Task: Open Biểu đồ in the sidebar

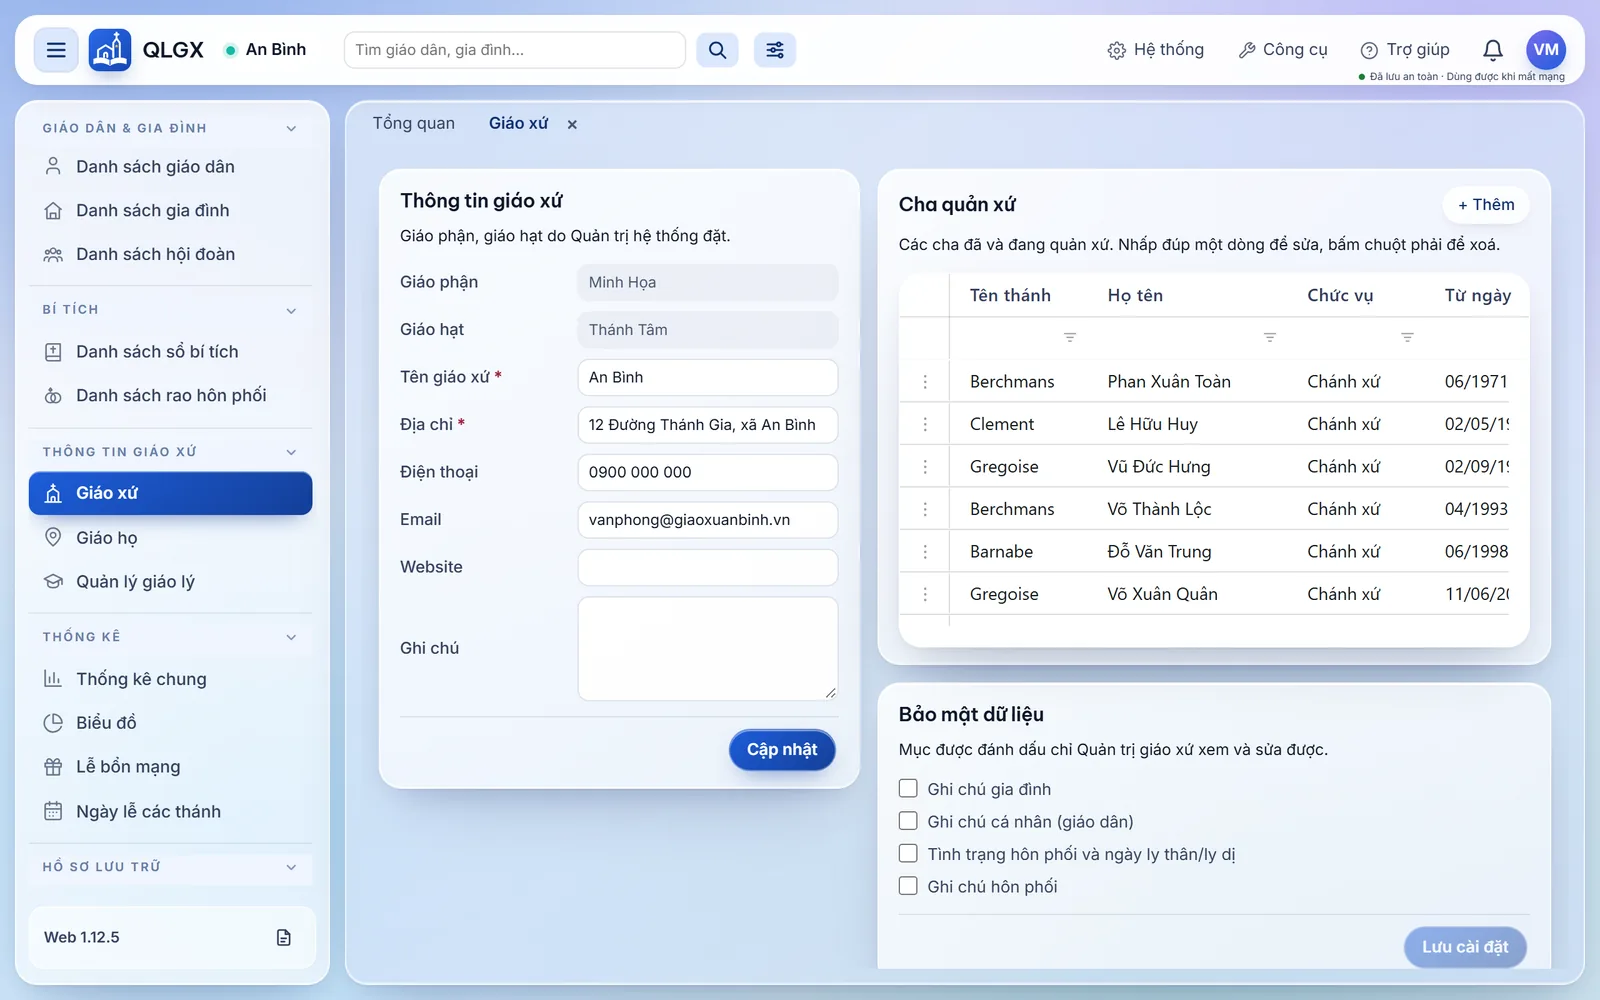Action: pyautogui.click(x=170, y=723)
